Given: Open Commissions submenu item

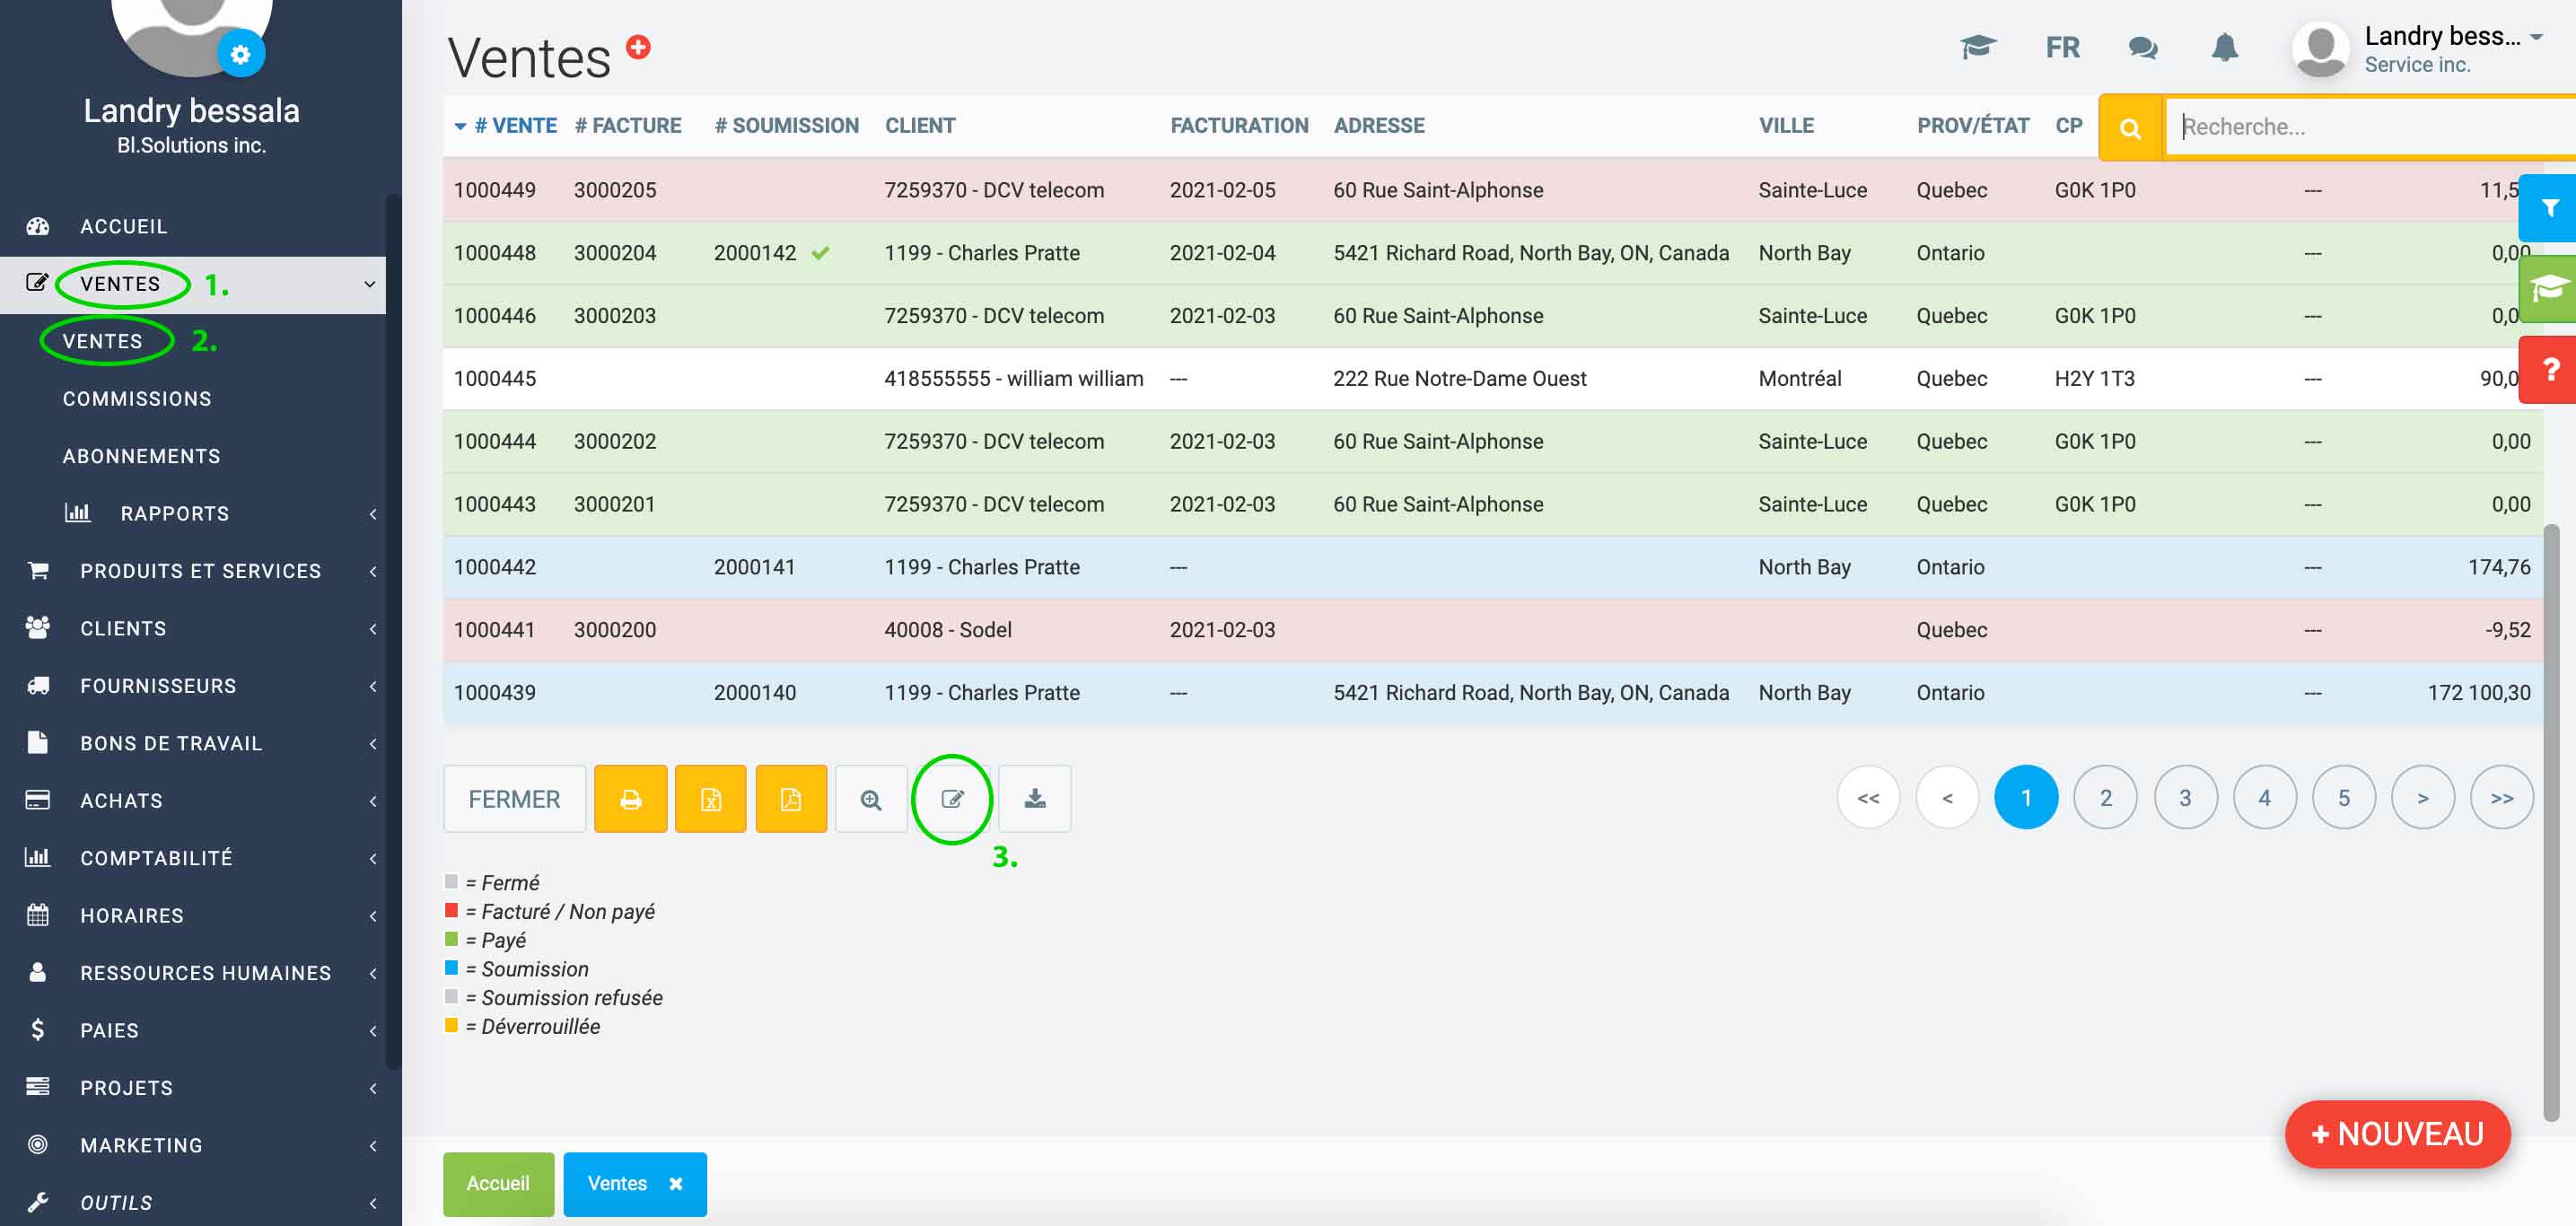Looking at the screenshot, I should coord(137,399).
